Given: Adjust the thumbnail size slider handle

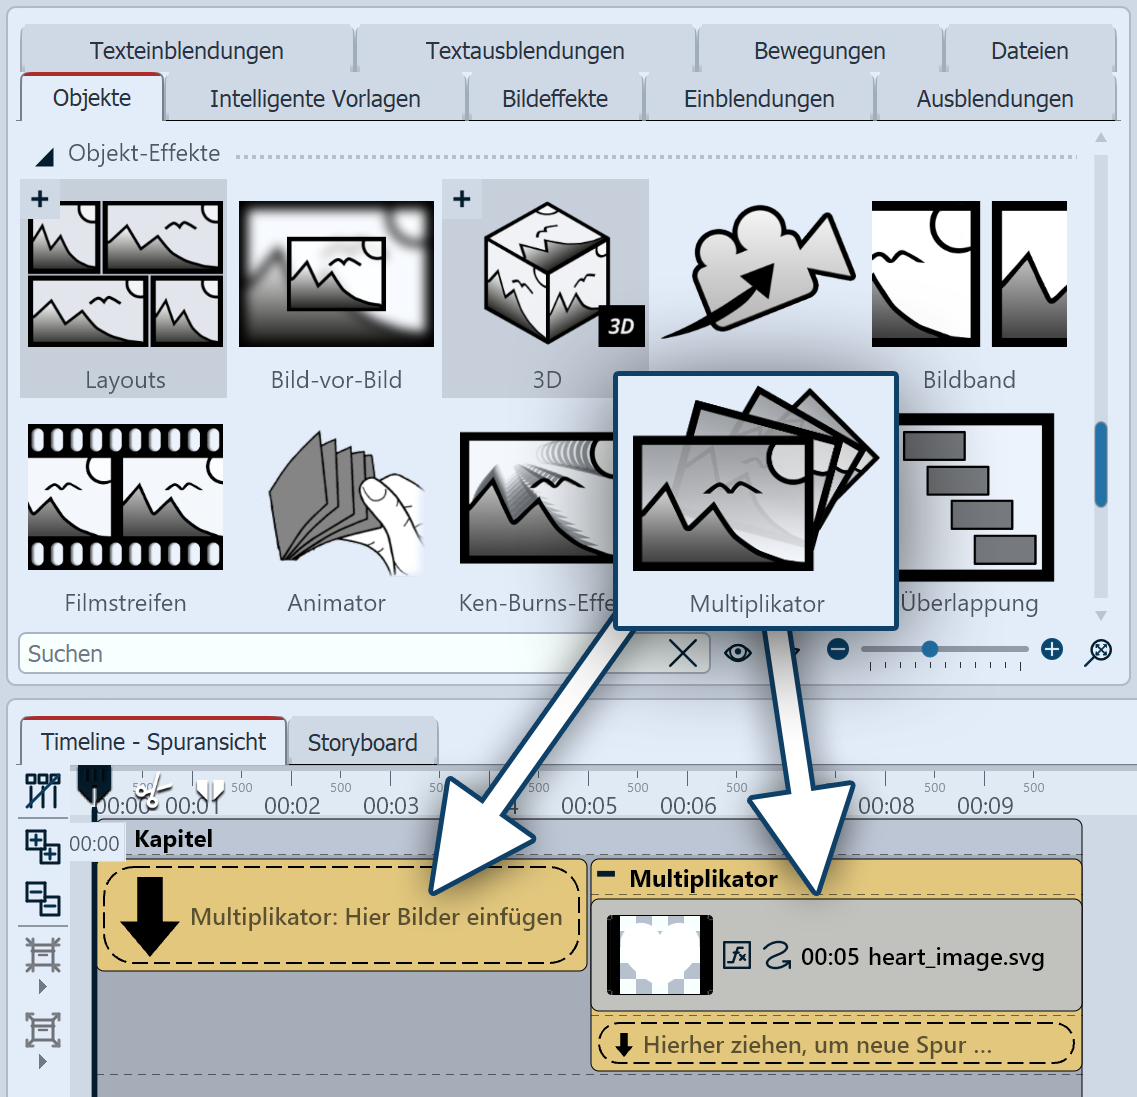Looking at the screenshot, I should pos(930,650).
